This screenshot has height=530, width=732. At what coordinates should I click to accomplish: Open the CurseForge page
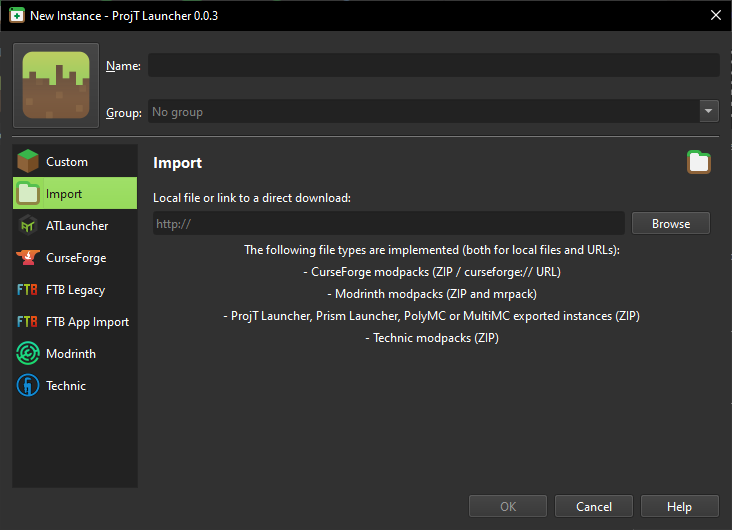tap(75, 258)
